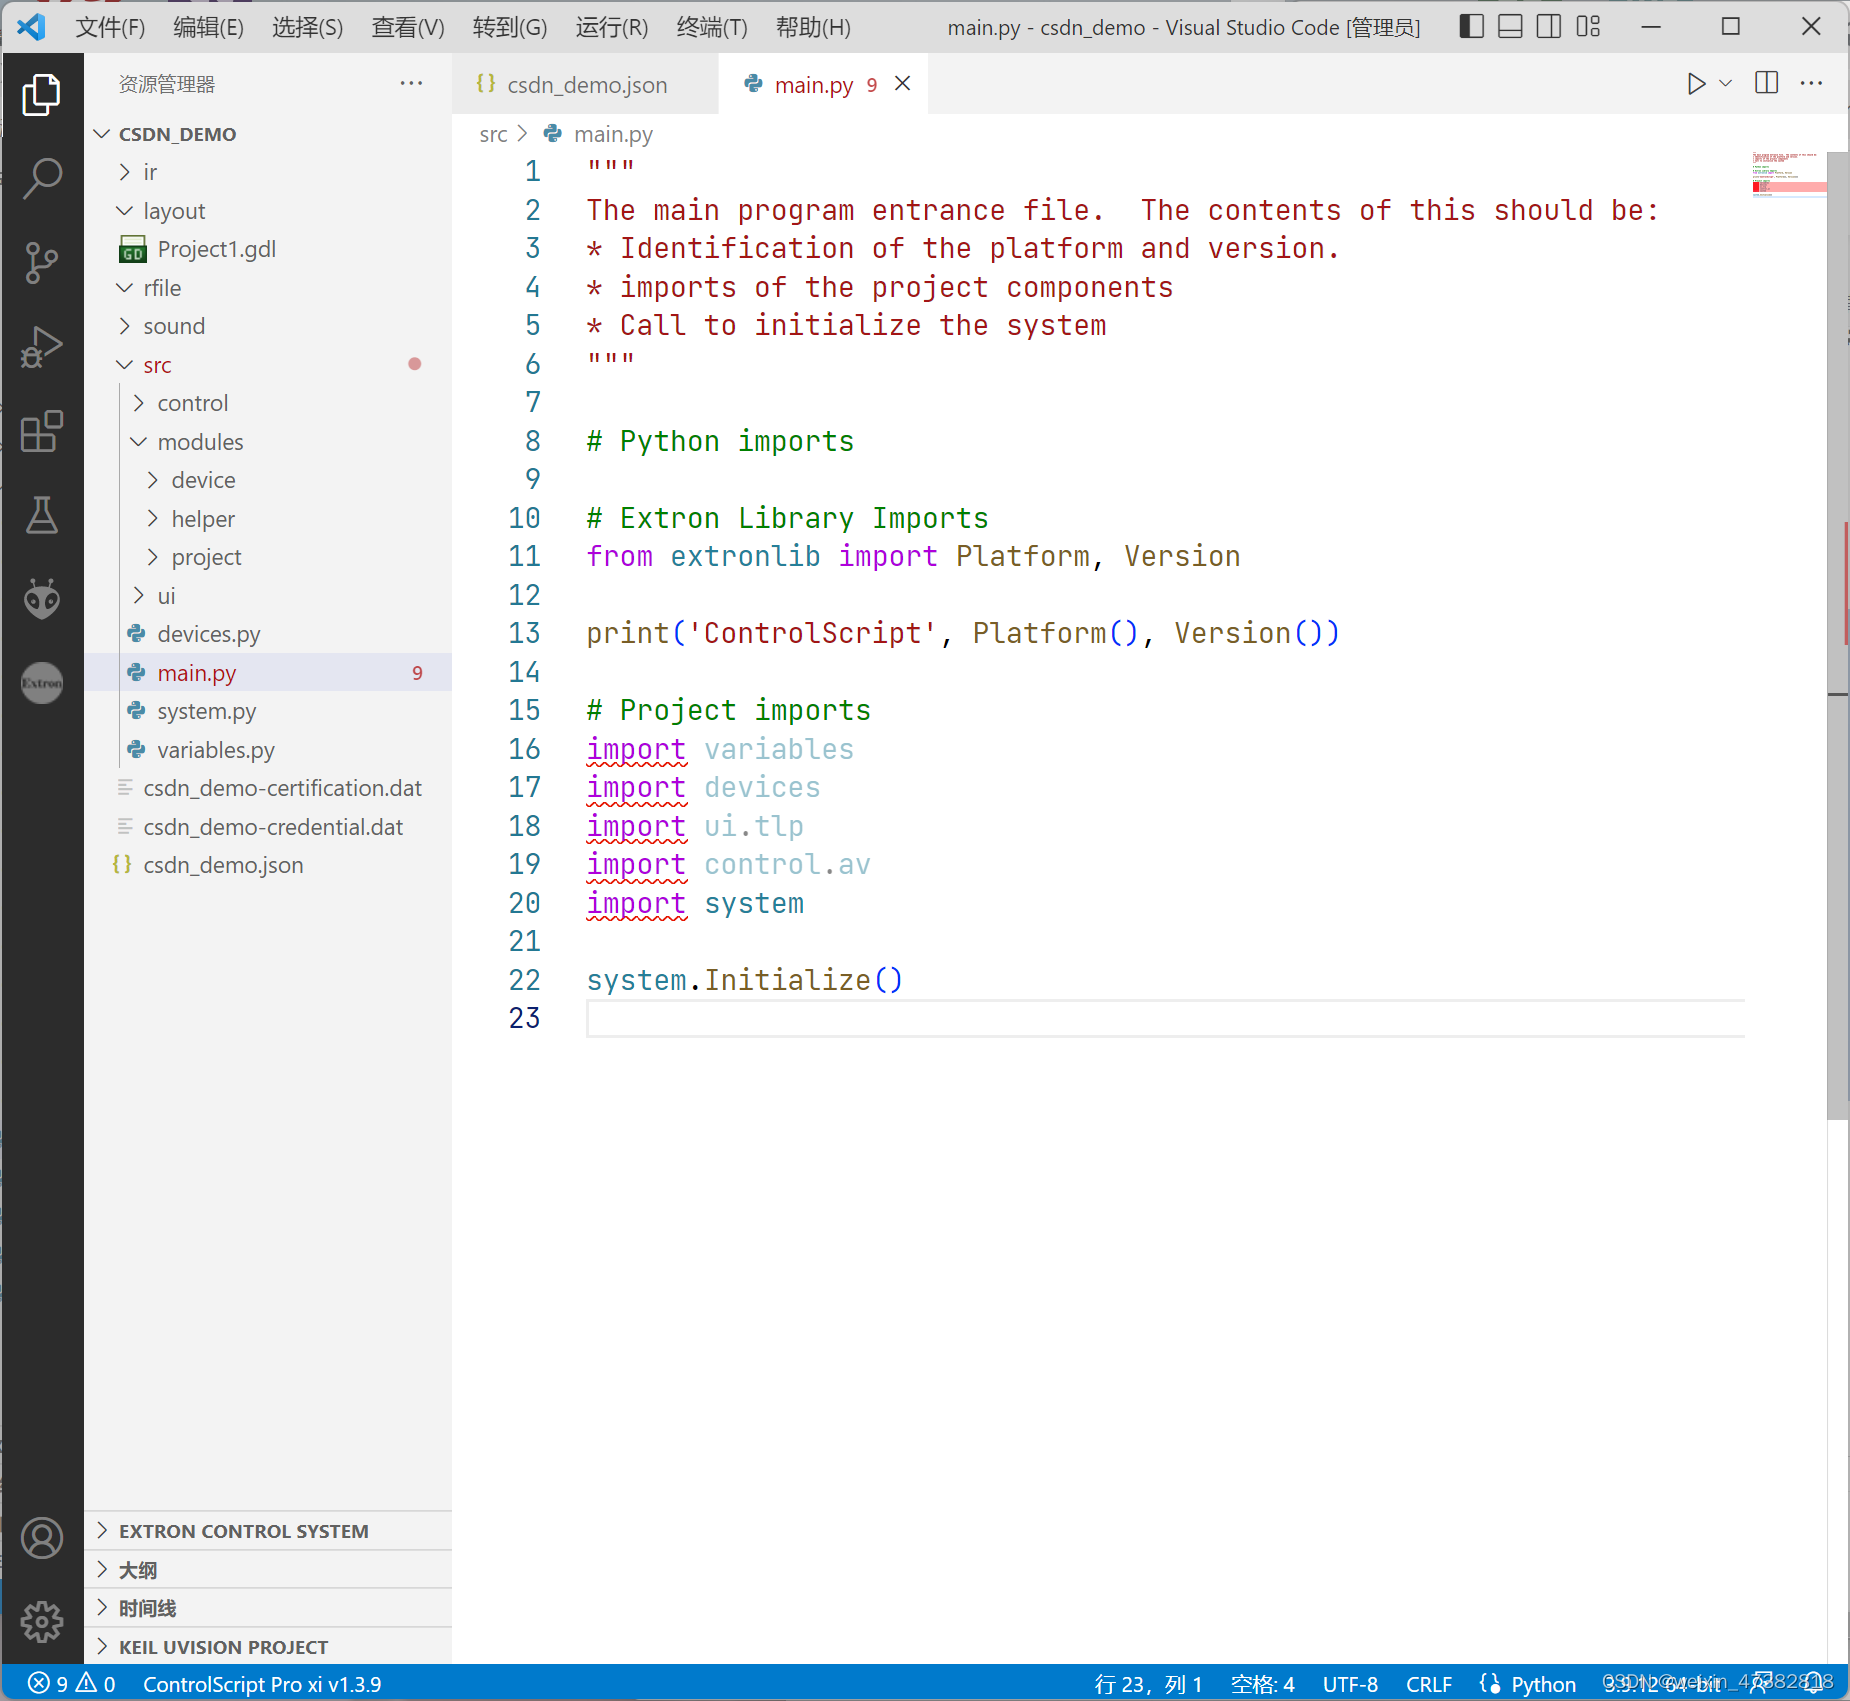This screenshot has width=1850, height=1701.
Task: Open the 运行(R) menu
Action: [x=610, y=27]
